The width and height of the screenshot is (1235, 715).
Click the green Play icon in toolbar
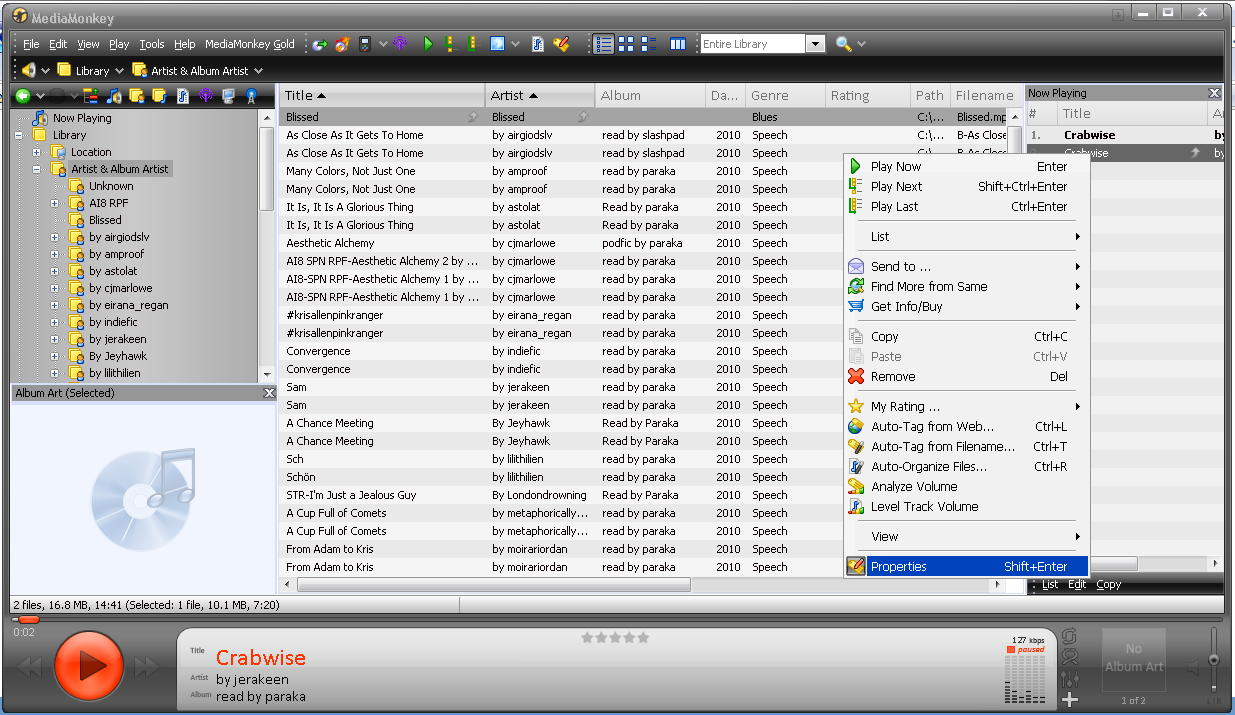(428, 44)
